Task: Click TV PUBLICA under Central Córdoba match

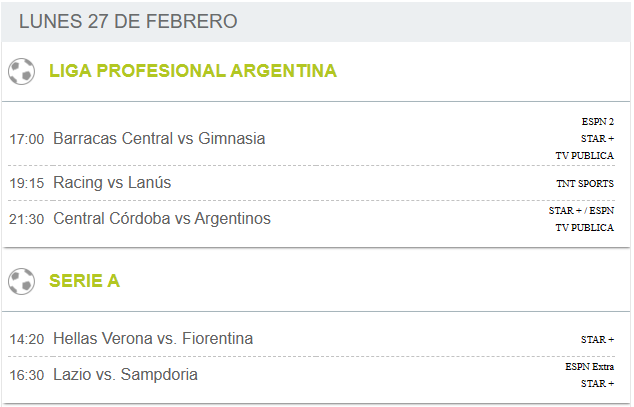Action: click(x=585, y=228)
